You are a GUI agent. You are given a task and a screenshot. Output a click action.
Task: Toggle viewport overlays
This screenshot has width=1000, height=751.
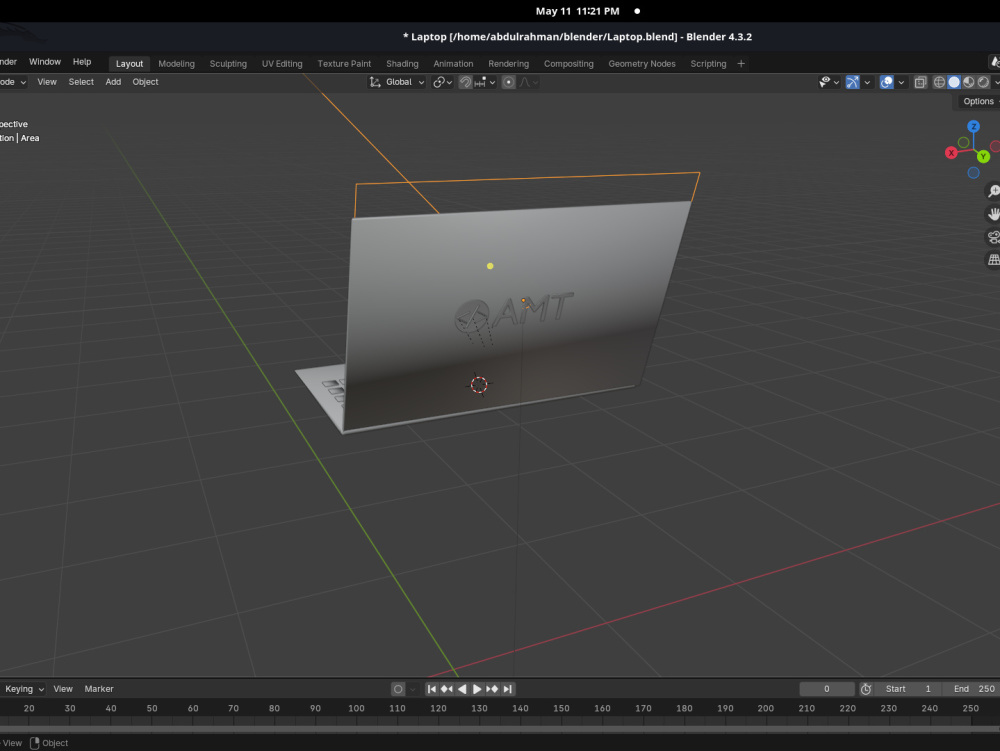click(886, 82)
